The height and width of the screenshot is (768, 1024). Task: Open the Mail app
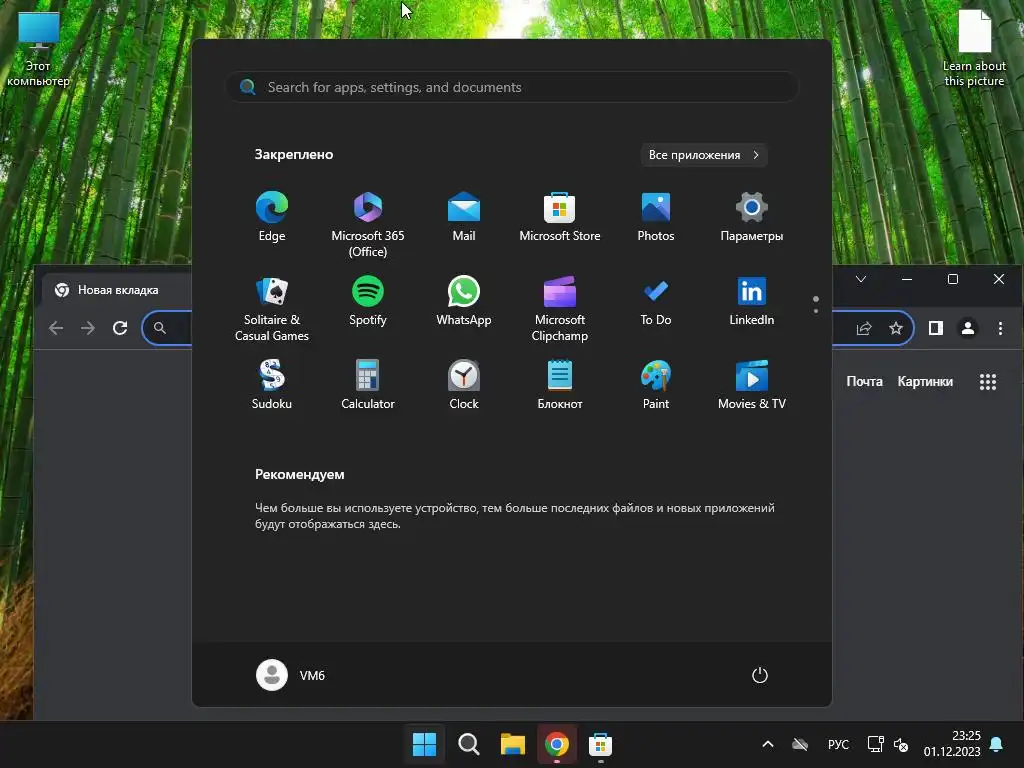pyautogui.click(x=464, y=217)
